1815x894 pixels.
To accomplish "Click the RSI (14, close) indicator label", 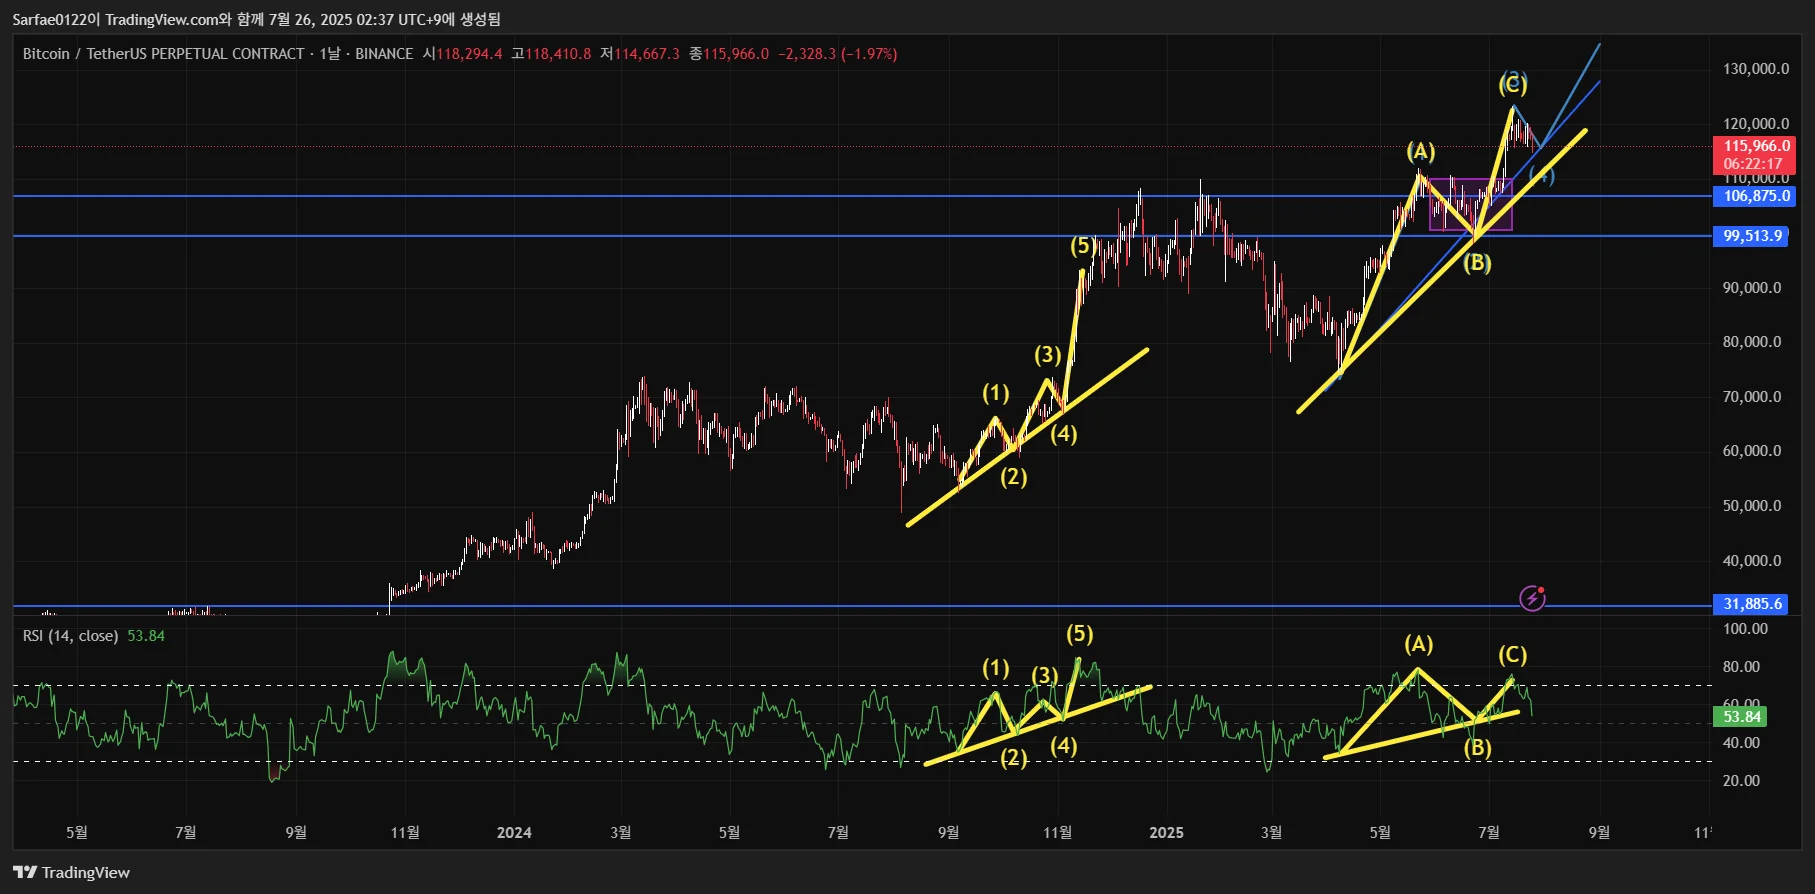I will [x=70, y=636].
